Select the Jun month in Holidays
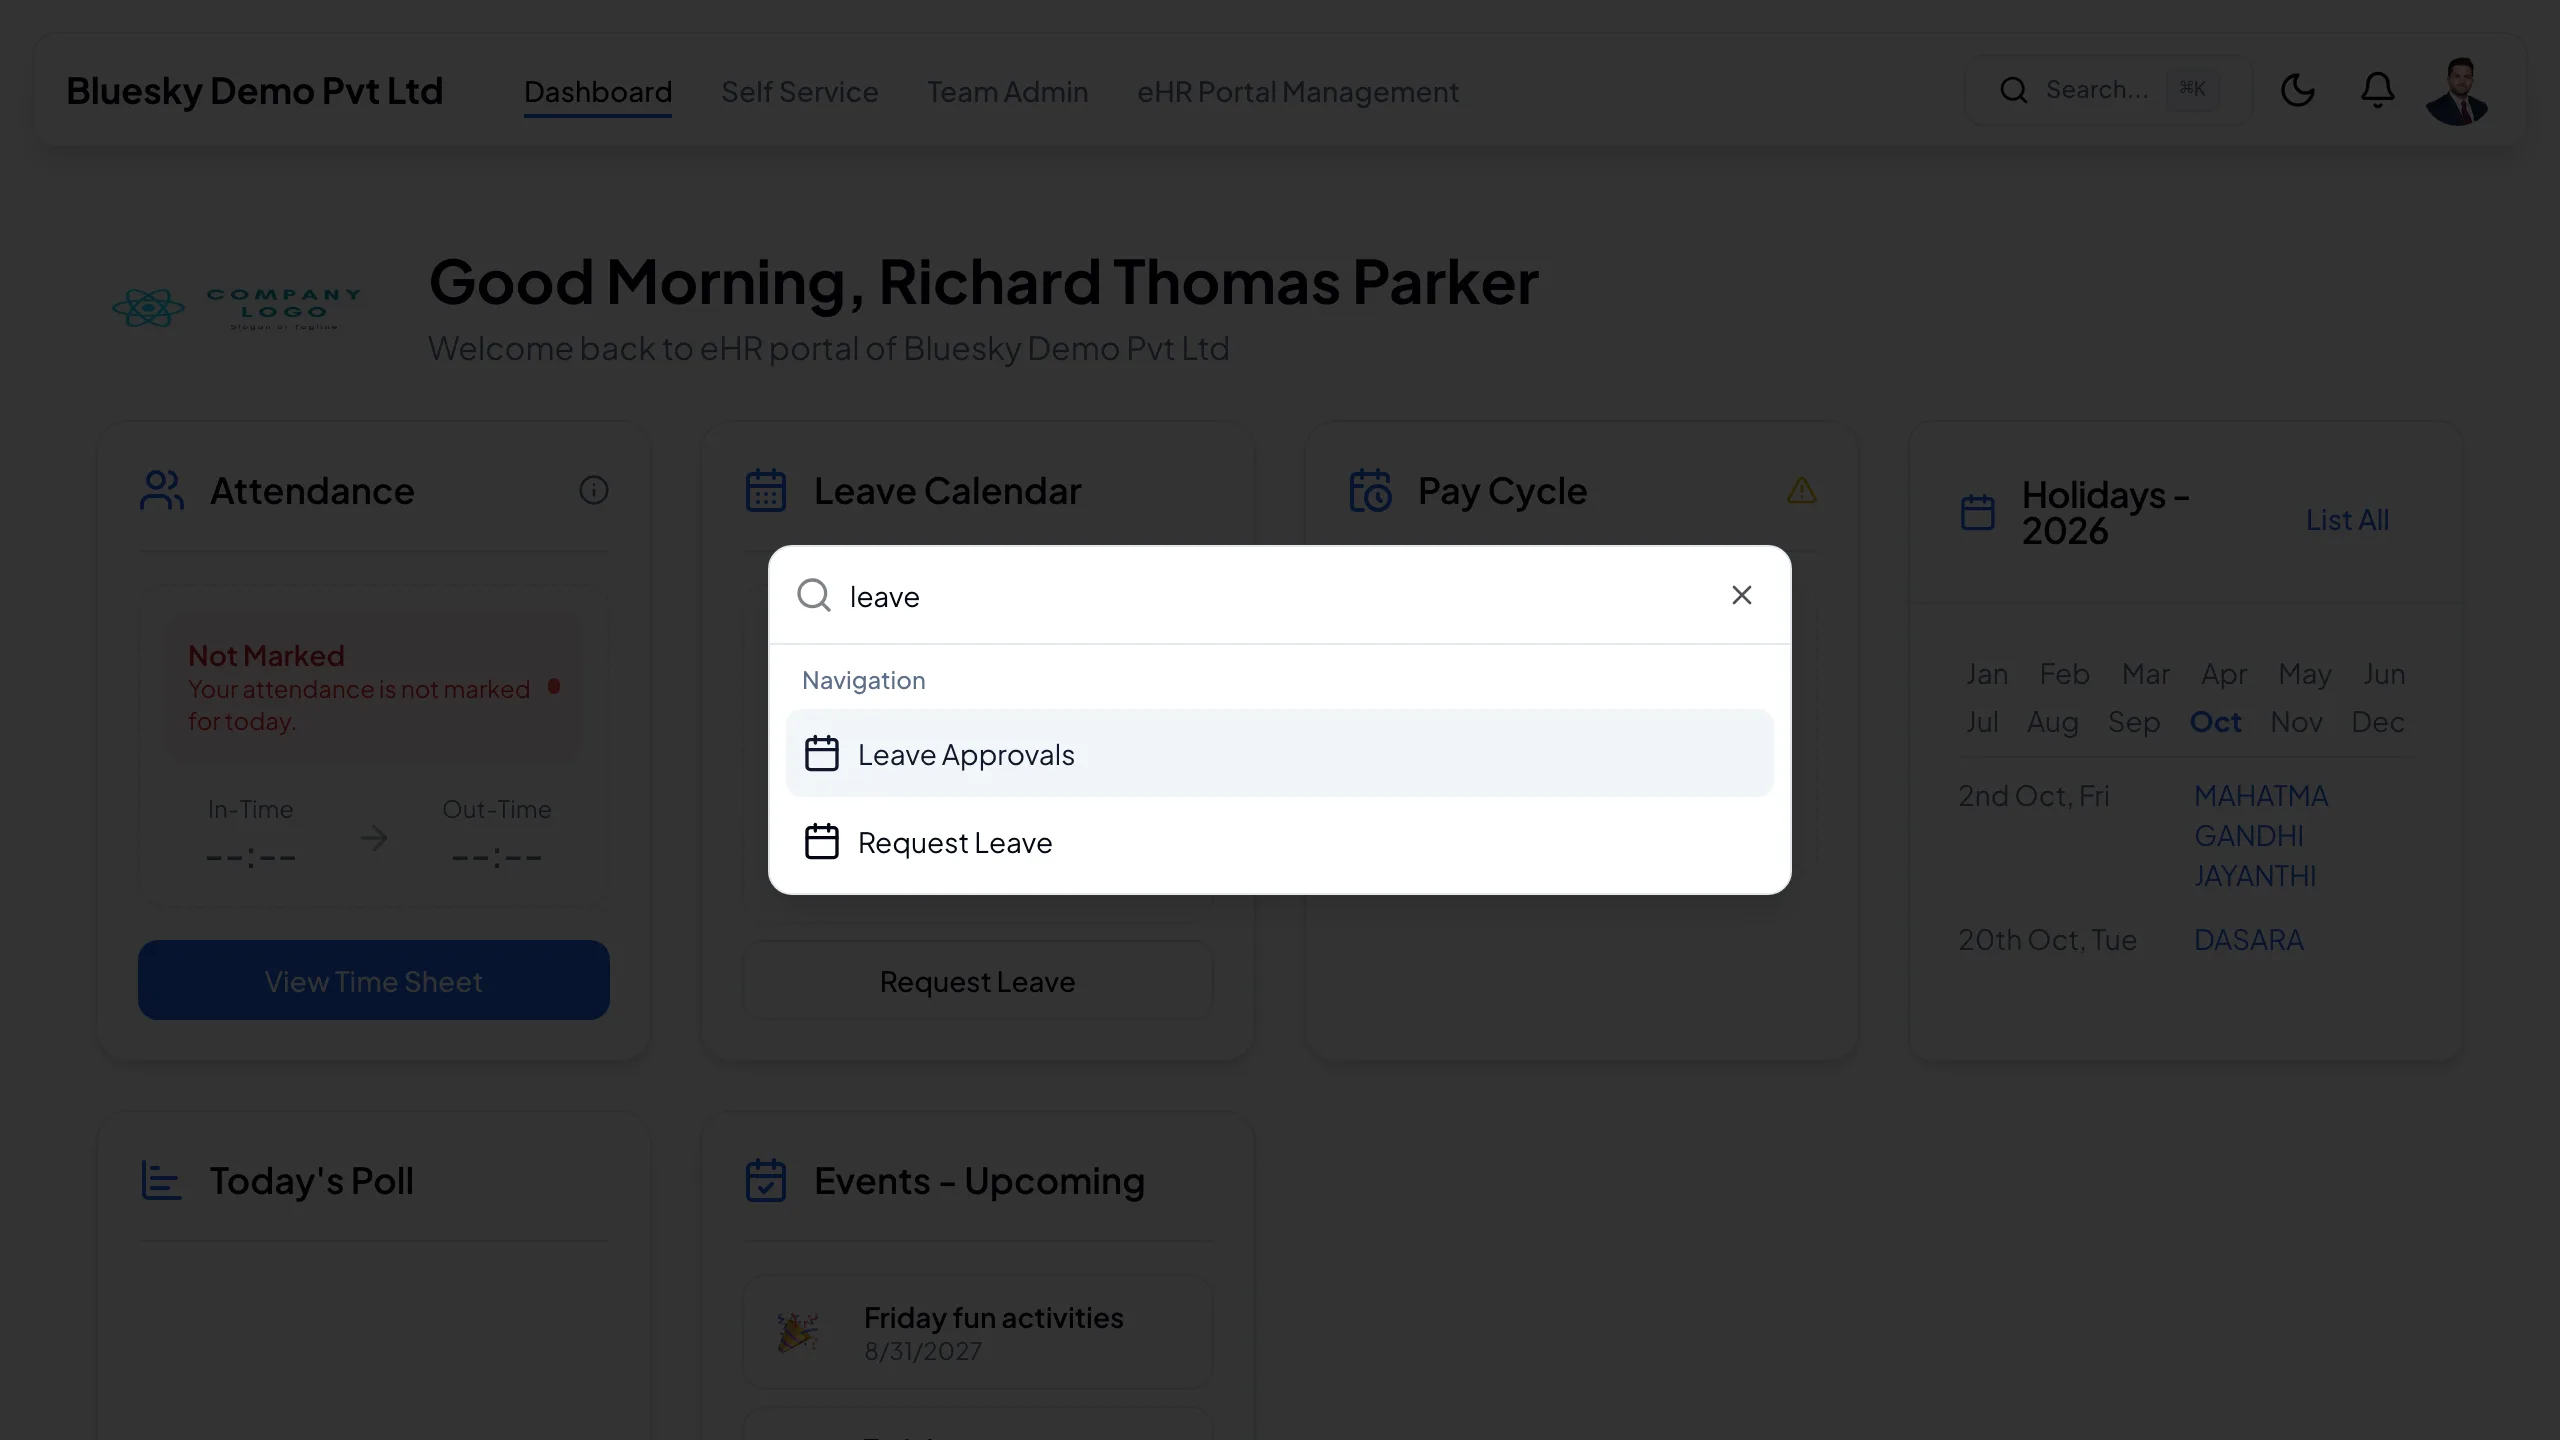The width and height of the screenshot is (2560, 1440). [2384, 674]
